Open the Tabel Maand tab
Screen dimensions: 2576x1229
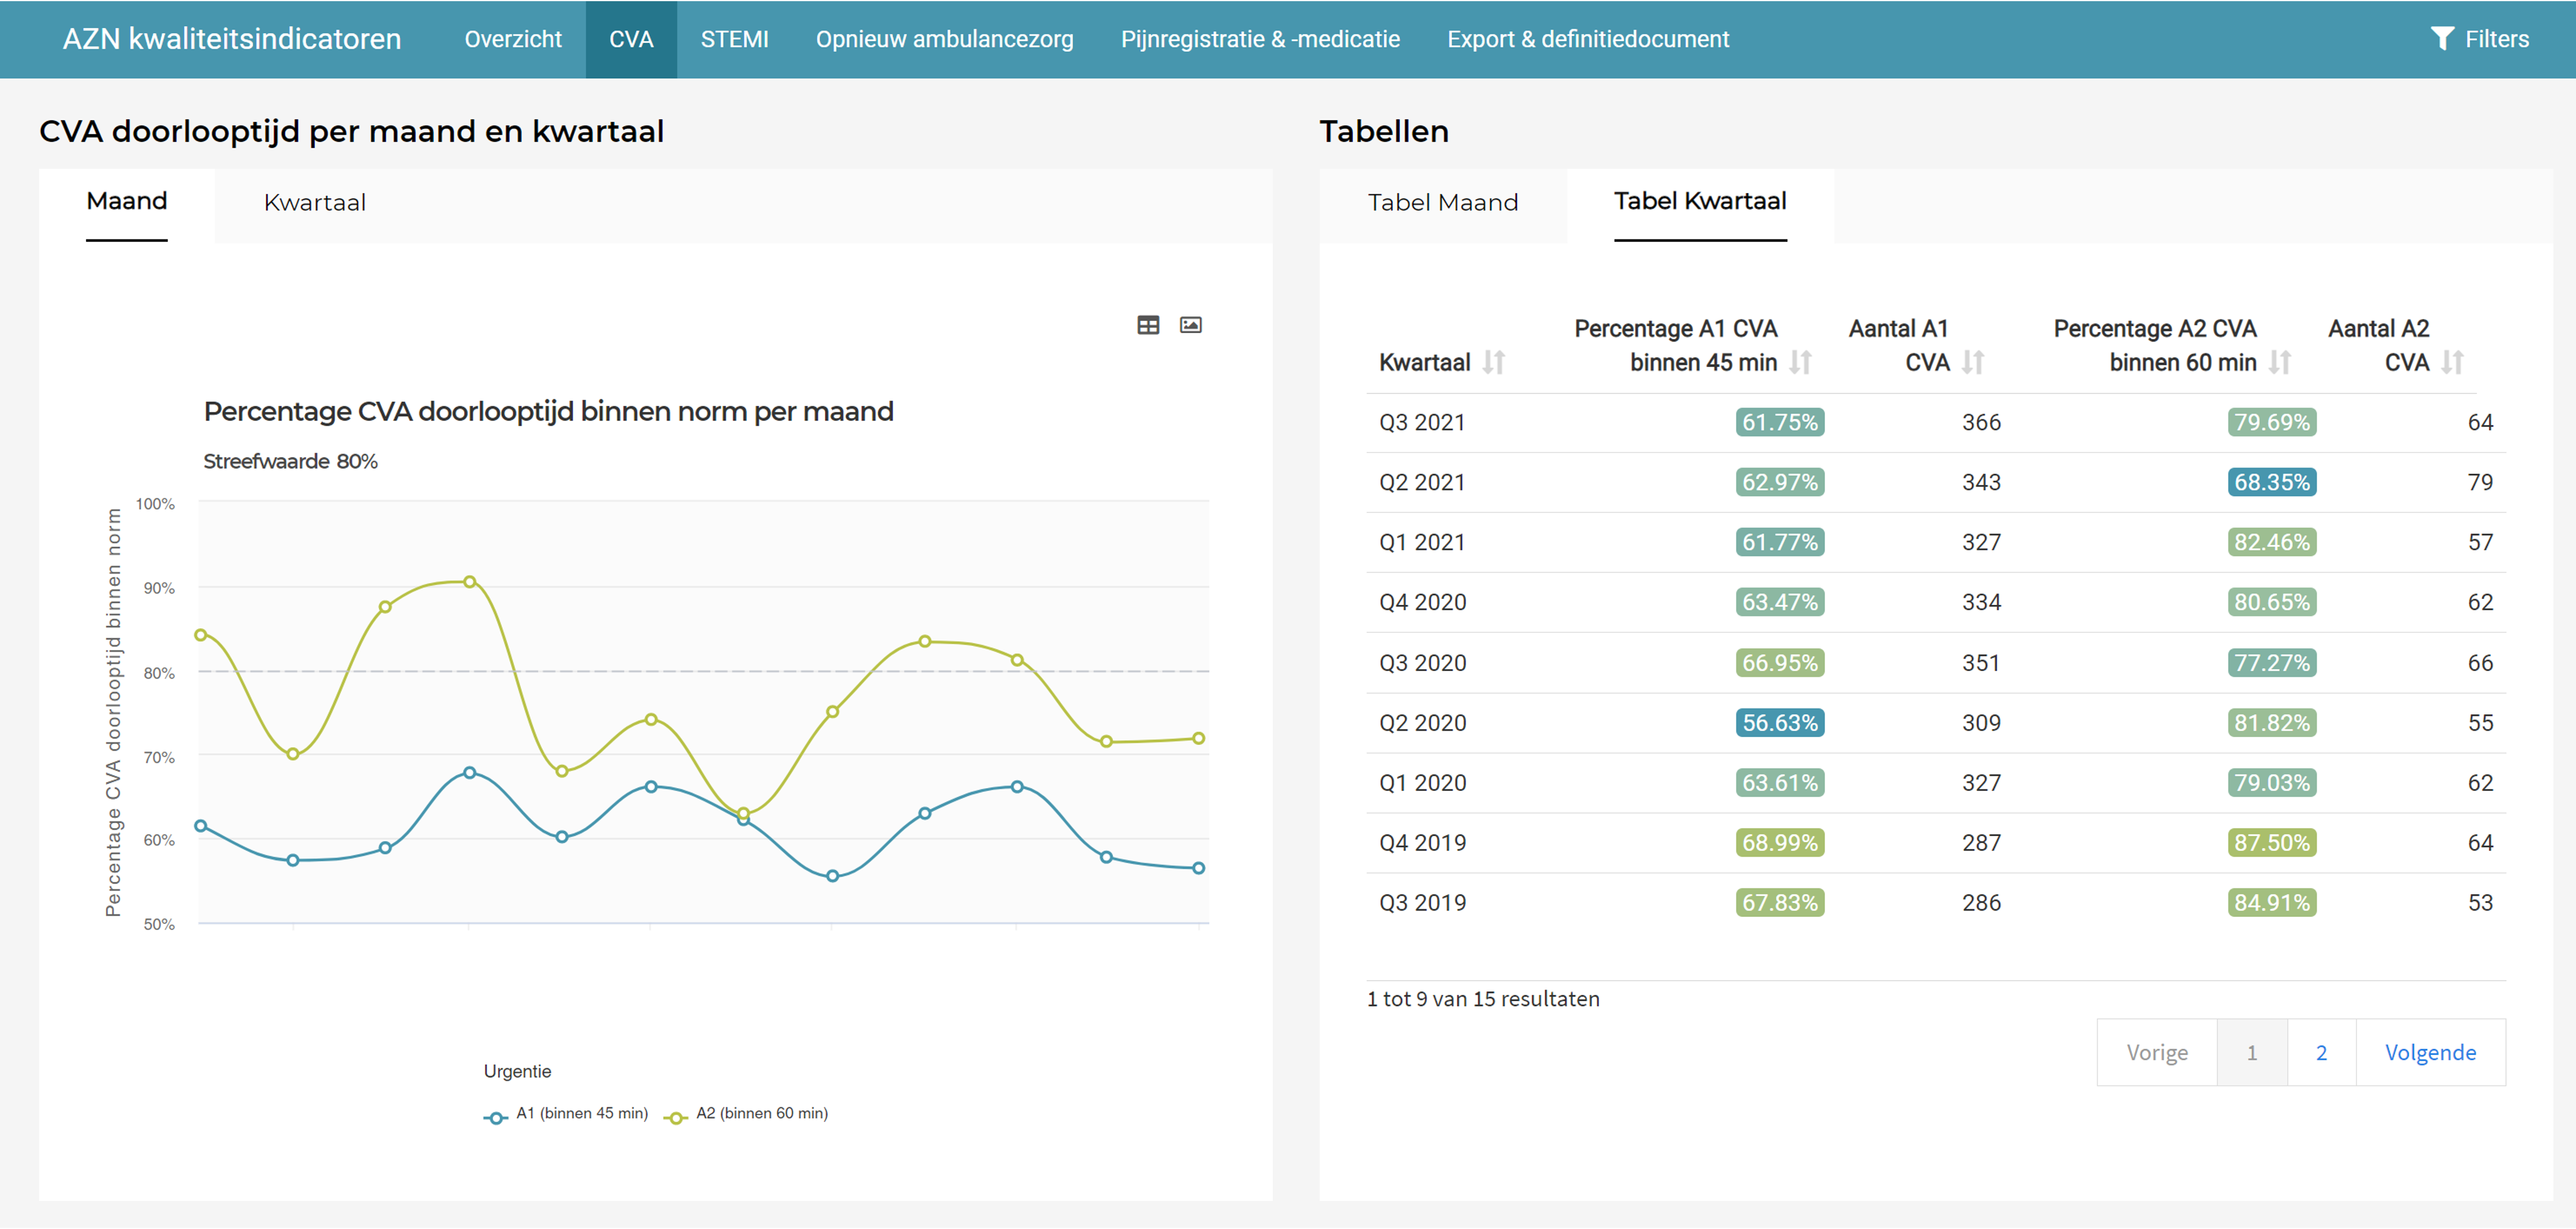pos(1442,203)
